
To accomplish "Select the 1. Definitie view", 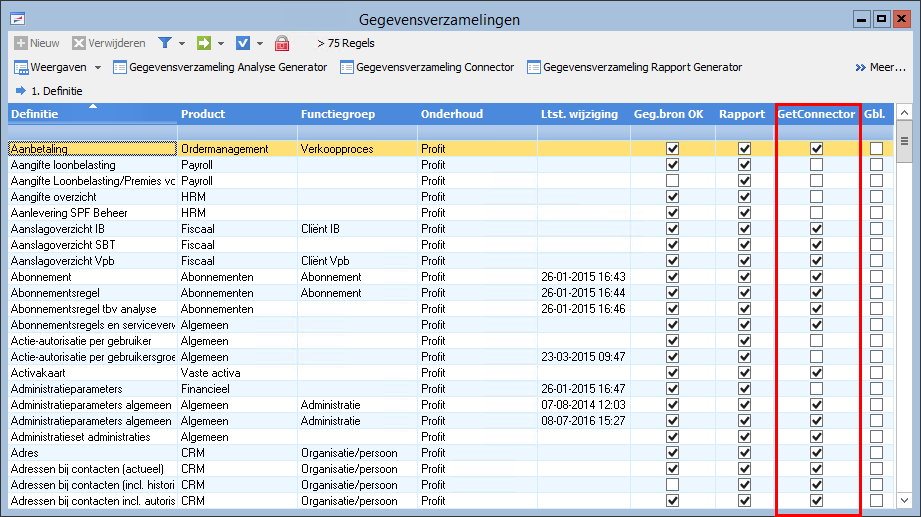I will (49, 91).
